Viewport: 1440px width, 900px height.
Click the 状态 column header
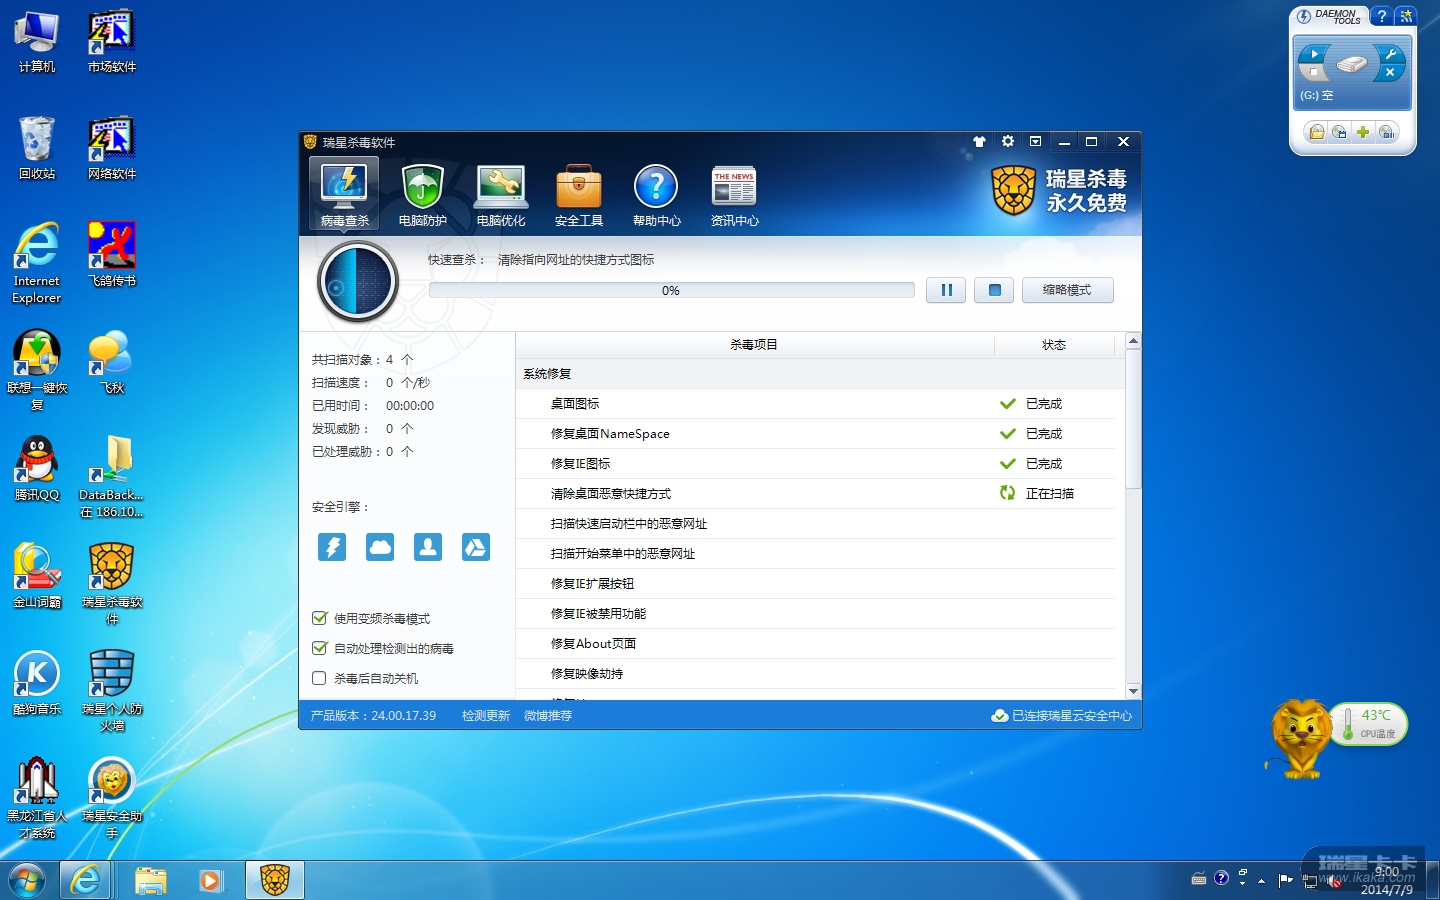[x=1054, y=345]
